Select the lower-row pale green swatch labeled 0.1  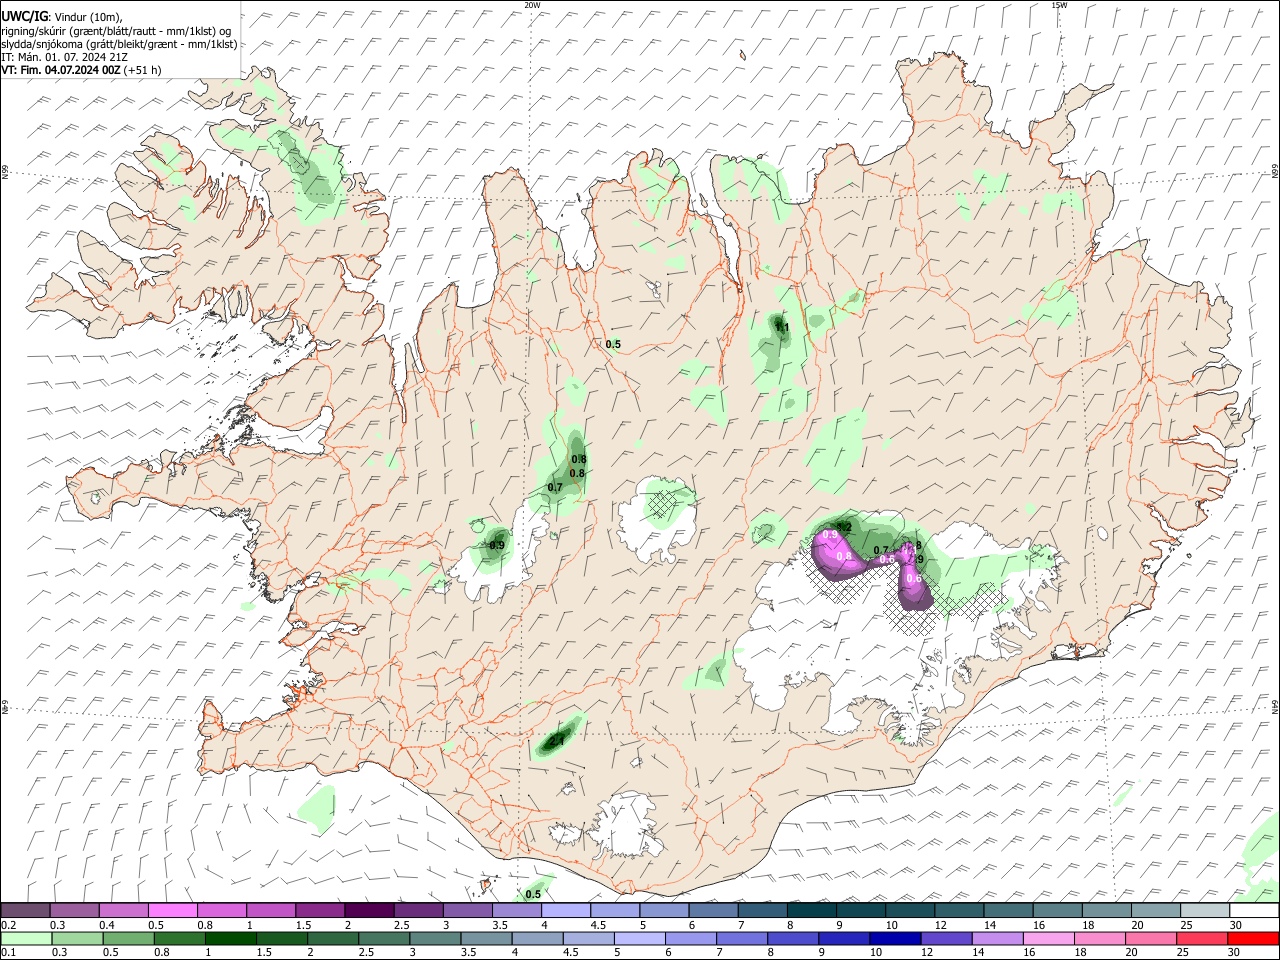pos(26,938)
